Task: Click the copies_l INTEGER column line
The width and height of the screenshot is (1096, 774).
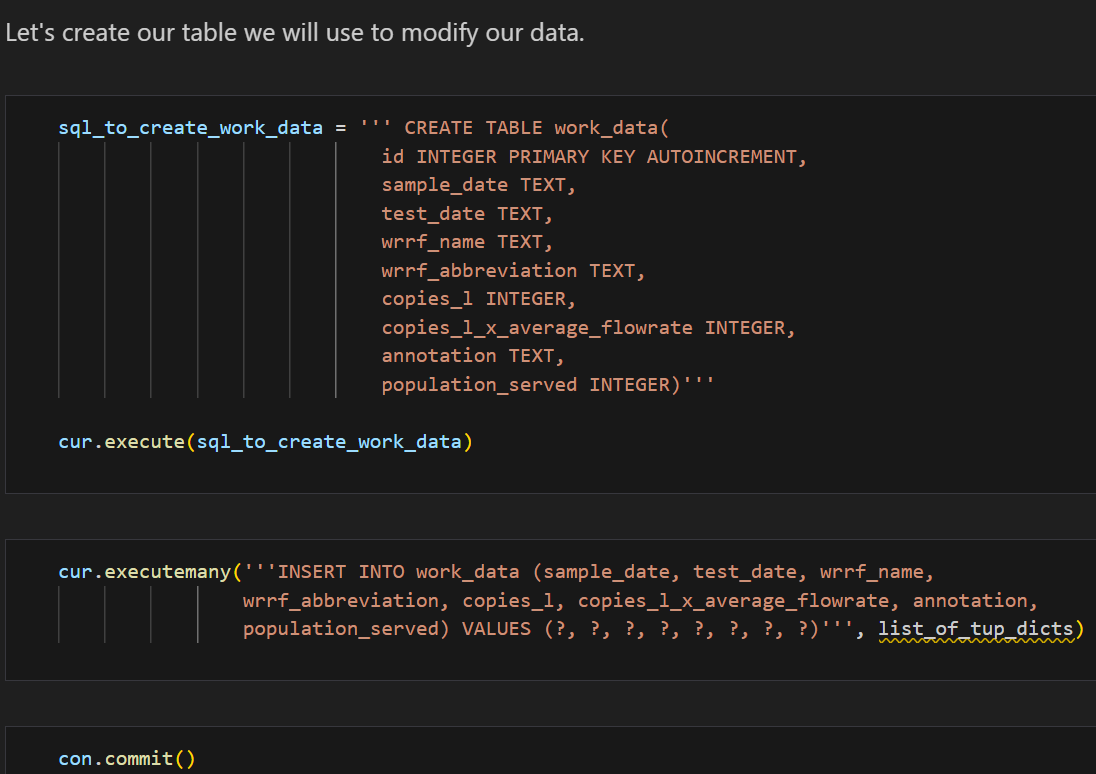Action: (479, 299)
